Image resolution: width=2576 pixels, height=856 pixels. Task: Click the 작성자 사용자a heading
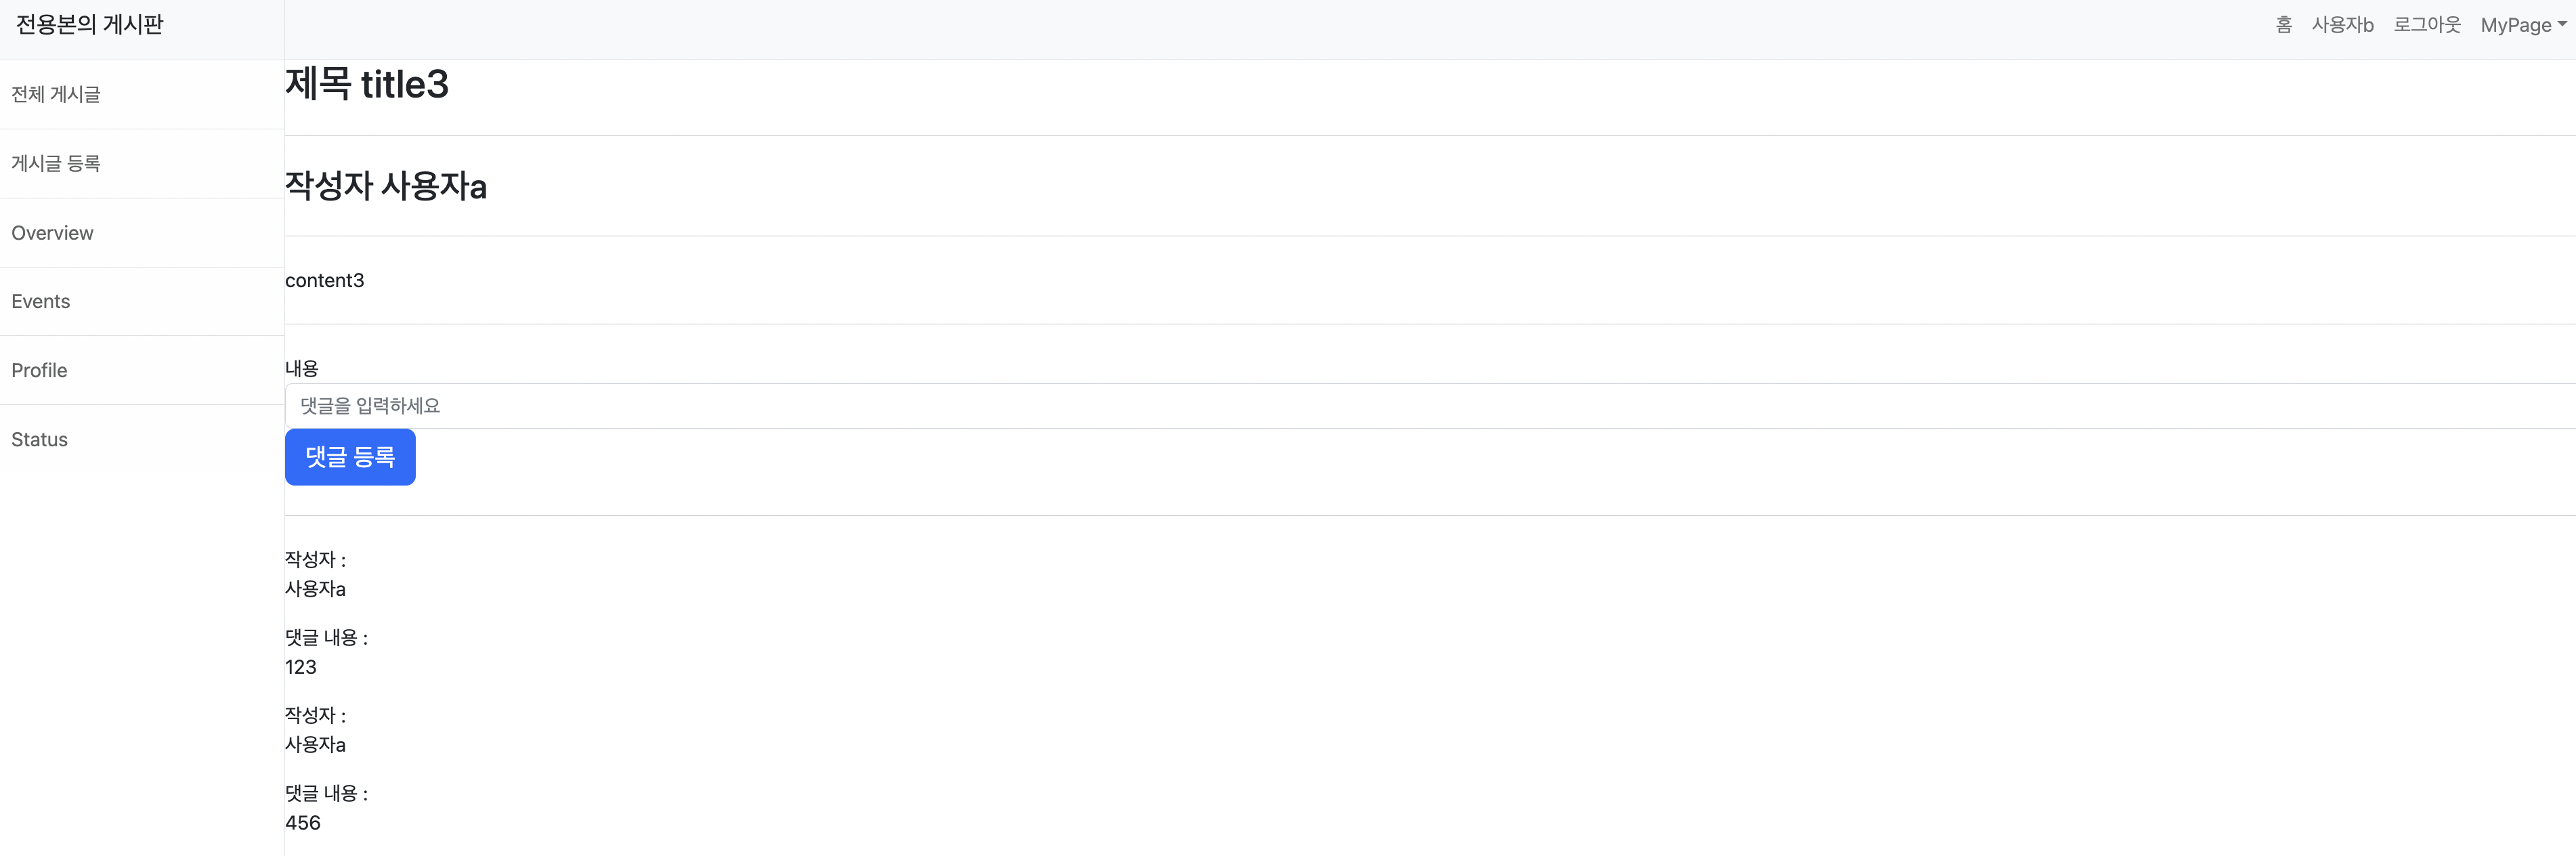(x=386, y=186)
